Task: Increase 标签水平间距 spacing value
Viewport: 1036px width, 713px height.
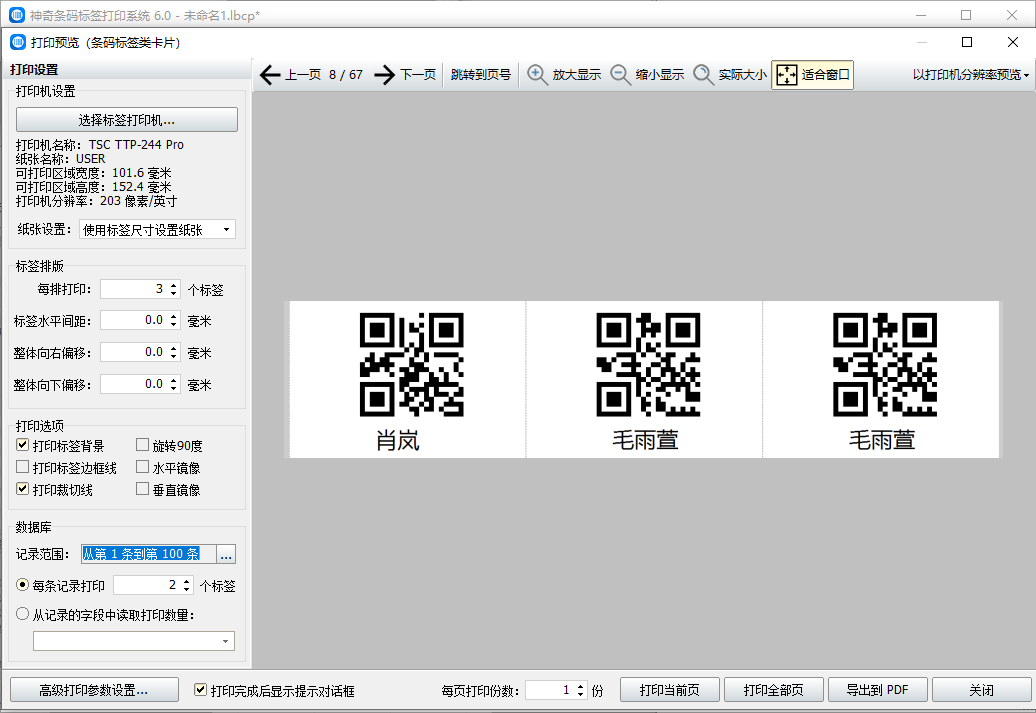Action: (174, 317)
